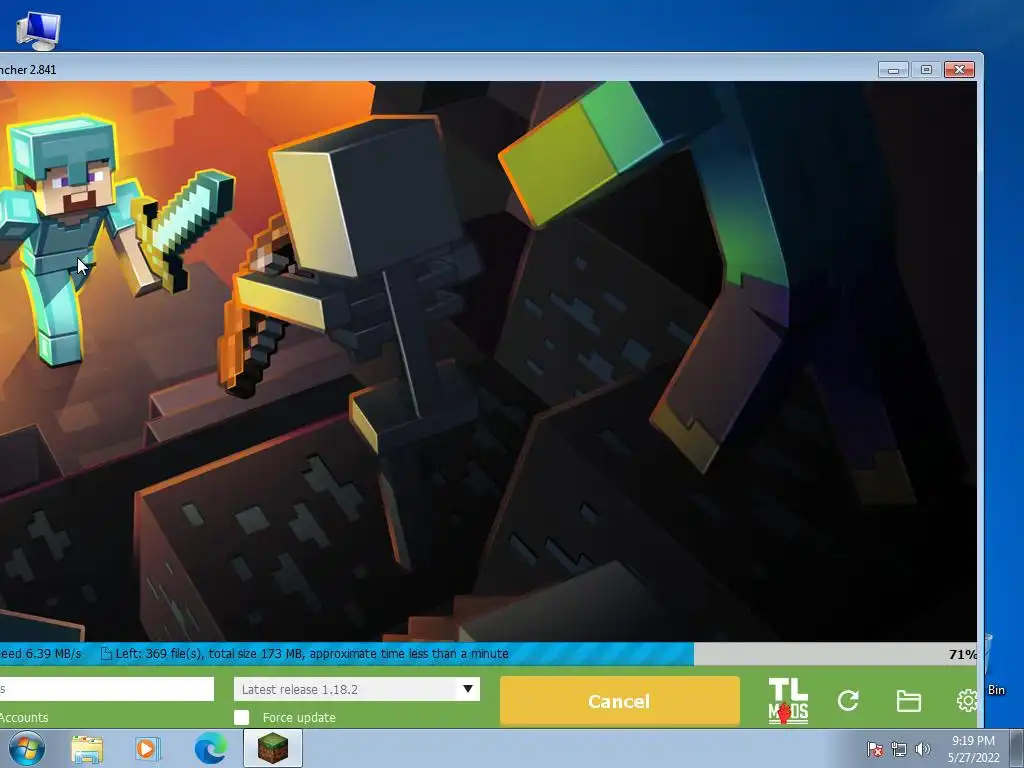Click the volume speaker tray icon
Image resolution: width=1024 pixels, height=768 pixels.
tap(922, 749)
